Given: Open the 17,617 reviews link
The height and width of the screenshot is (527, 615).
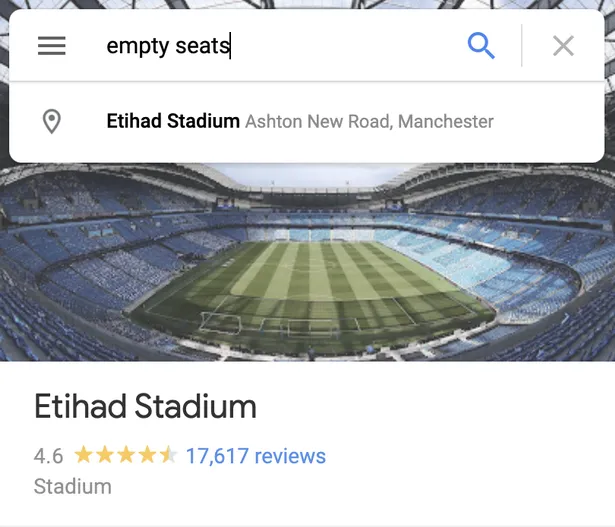Looking at the screenshot, I should pyautogui.click(x=256, y=456).
